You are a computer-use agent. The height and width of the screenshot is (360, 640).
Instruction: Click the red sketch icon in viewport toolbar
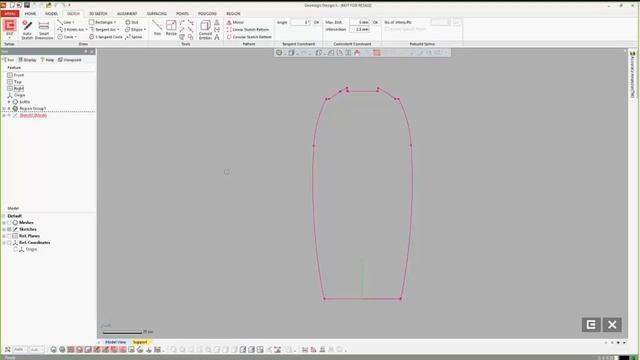coord(376,53)
